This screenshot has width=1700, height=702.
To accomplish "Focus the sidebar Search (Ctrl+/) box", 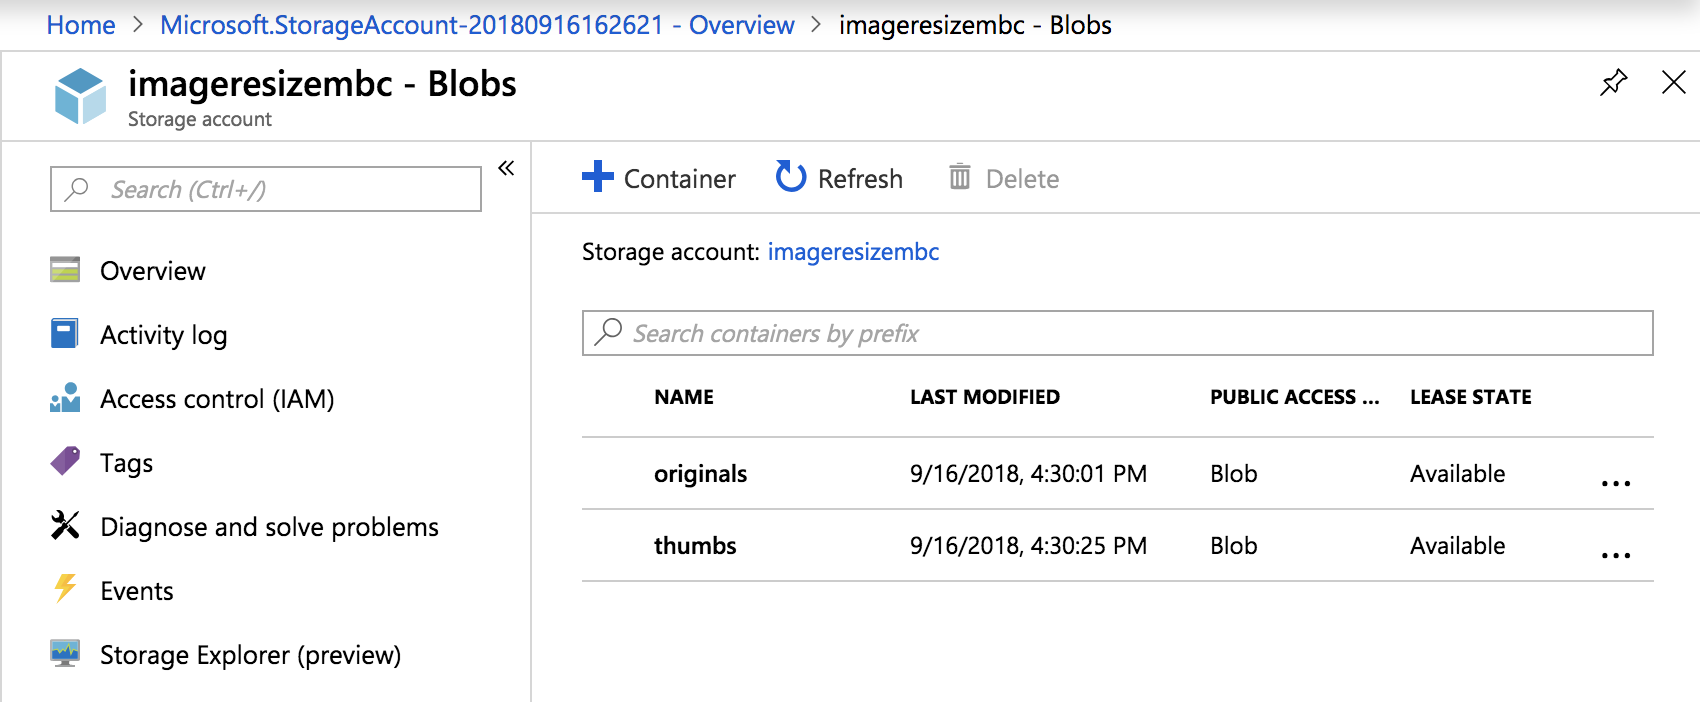I will (266, 189).
